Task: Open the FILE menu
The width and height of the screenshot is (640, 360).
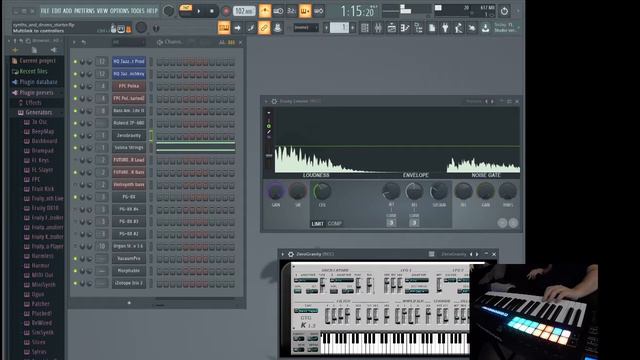Action: pyautogui.click(x=44, y=11)
